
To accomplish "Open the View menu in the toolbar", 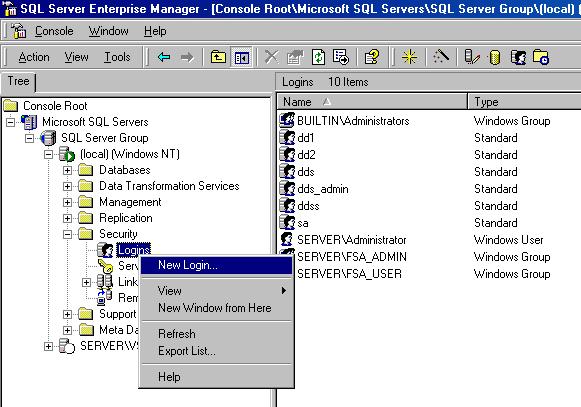I will 76,57.
